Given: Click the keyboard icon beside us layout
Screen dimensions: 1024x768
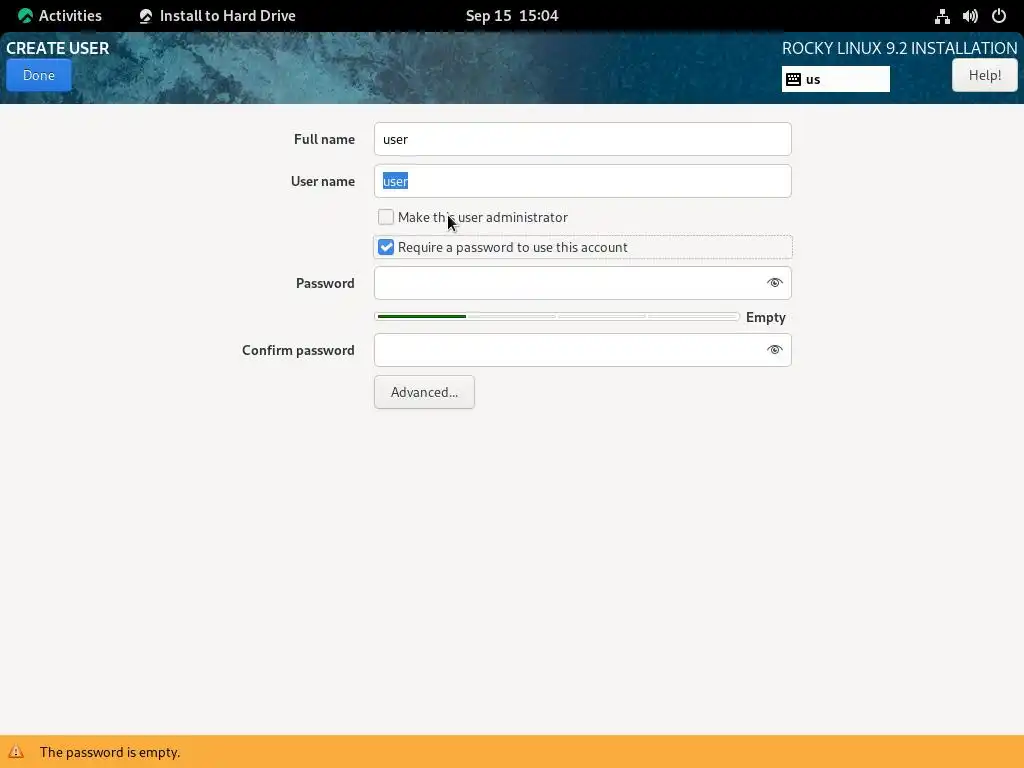Looking at the screenshot, I should click(793, 79).
